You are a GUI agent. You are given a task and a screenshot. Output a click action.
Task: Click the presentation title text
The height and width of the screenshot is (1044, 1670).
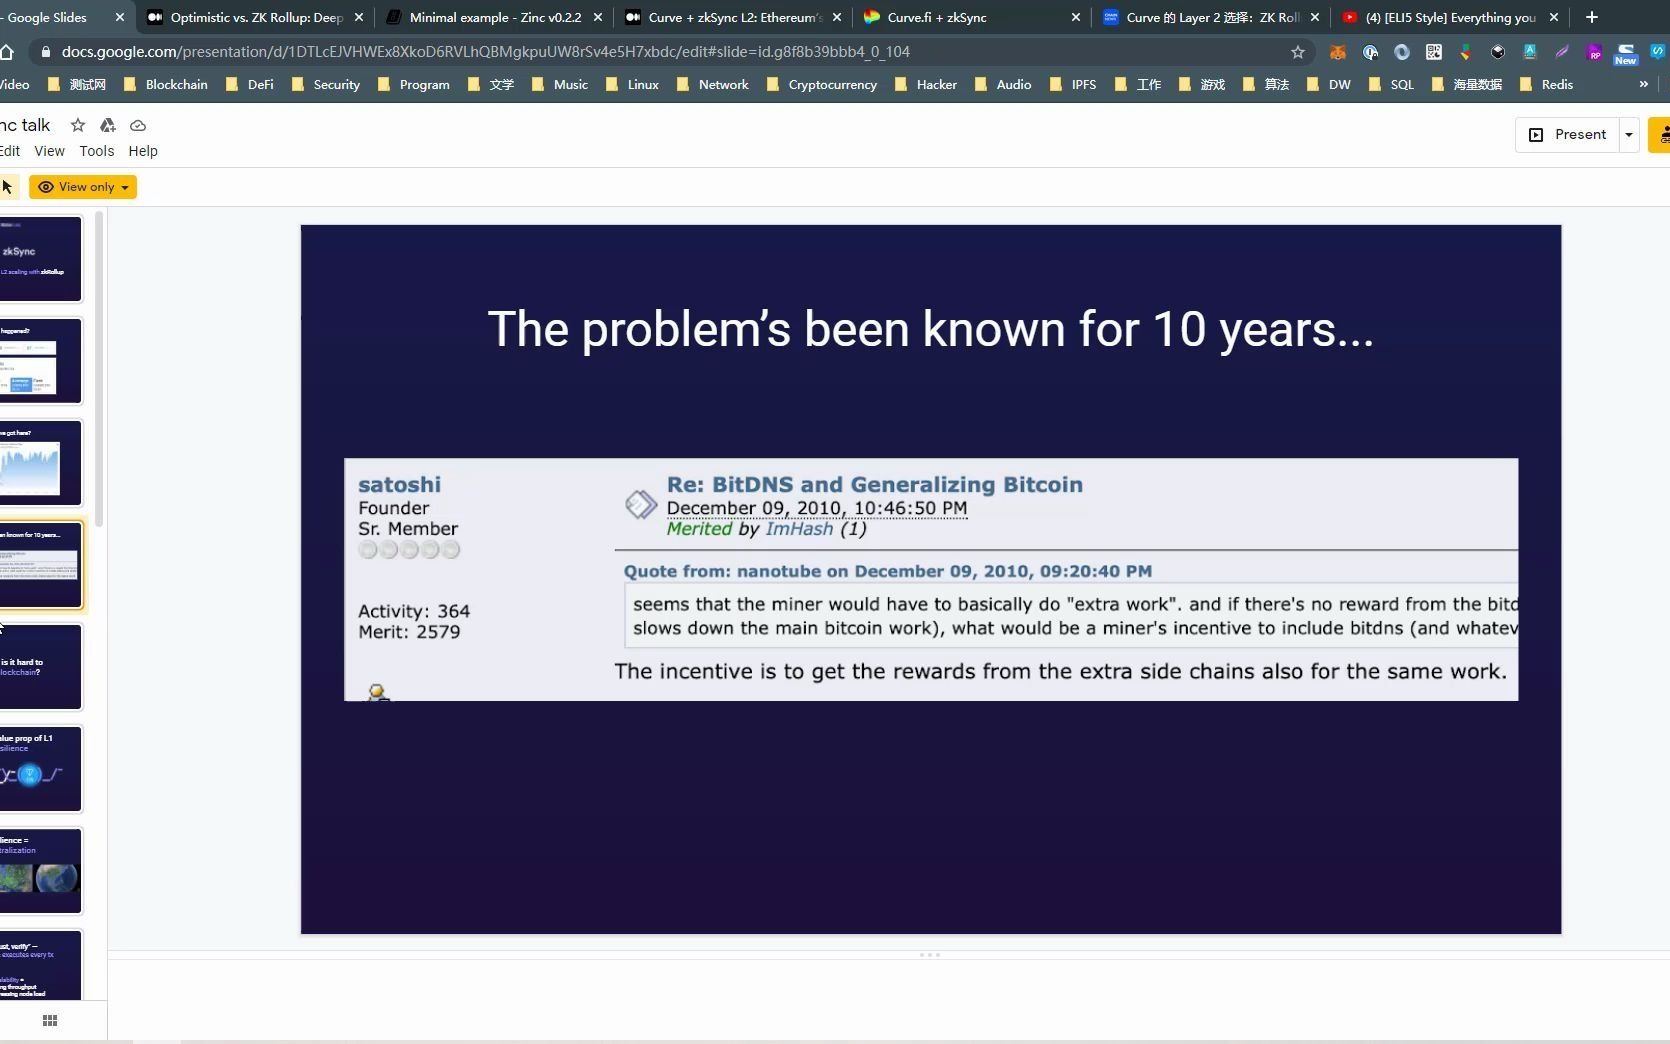[25, 125]
